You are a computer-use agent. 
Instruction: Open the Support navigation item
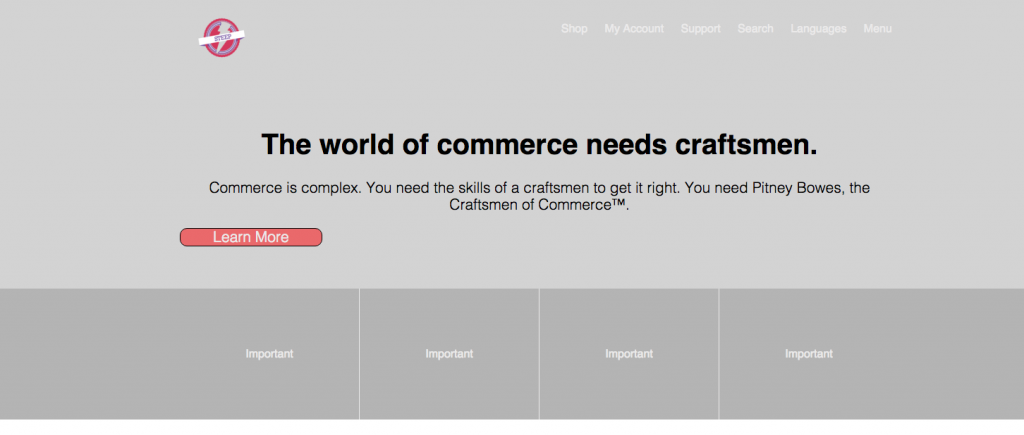[x=701, y=29]
